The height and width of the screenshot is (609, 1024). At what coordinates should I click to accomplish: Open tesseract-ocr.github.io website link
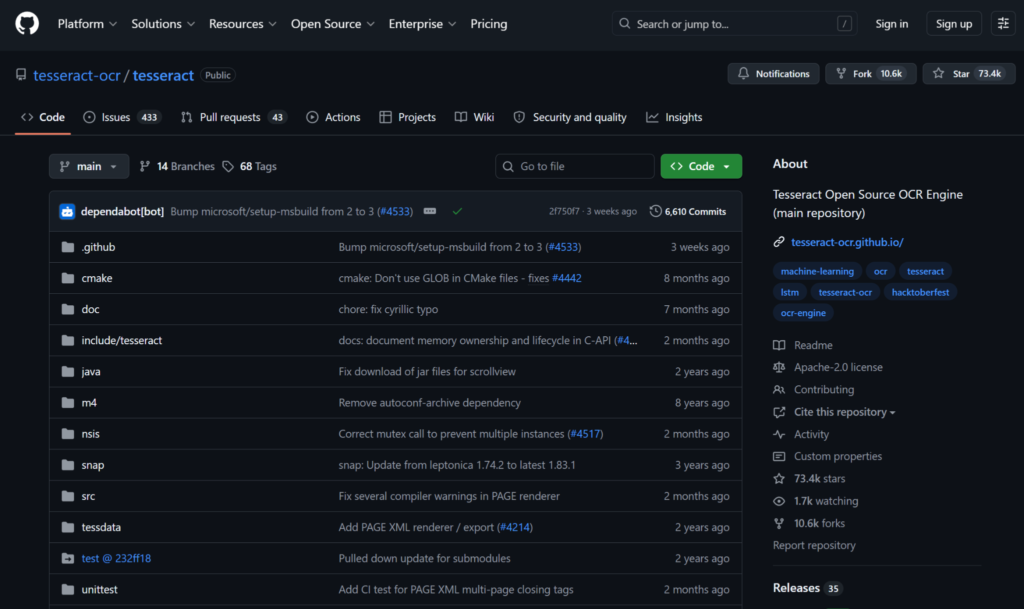tap(846, 242)
